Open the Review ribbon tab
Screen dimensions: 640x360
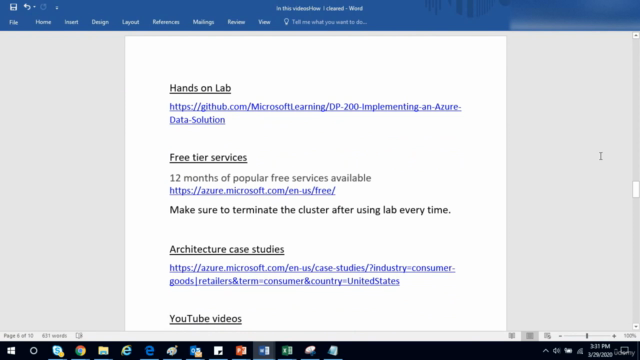click(x=236, y=22)
